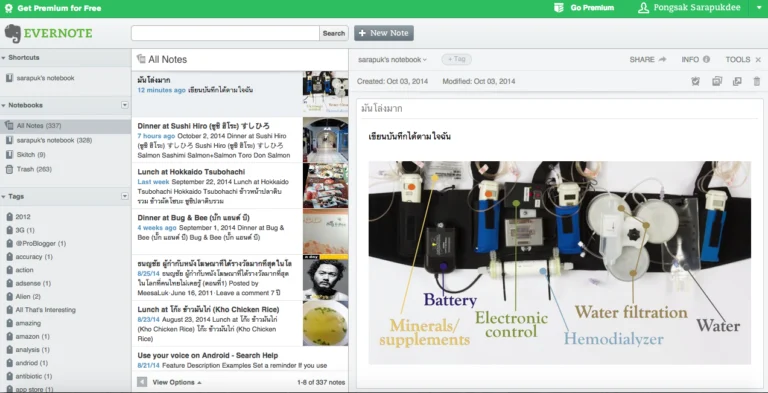The height and width of the screenshot is (393, 768).
Task: Set a reminder with the alarm clock icon
Action: (x=696, y=81)
